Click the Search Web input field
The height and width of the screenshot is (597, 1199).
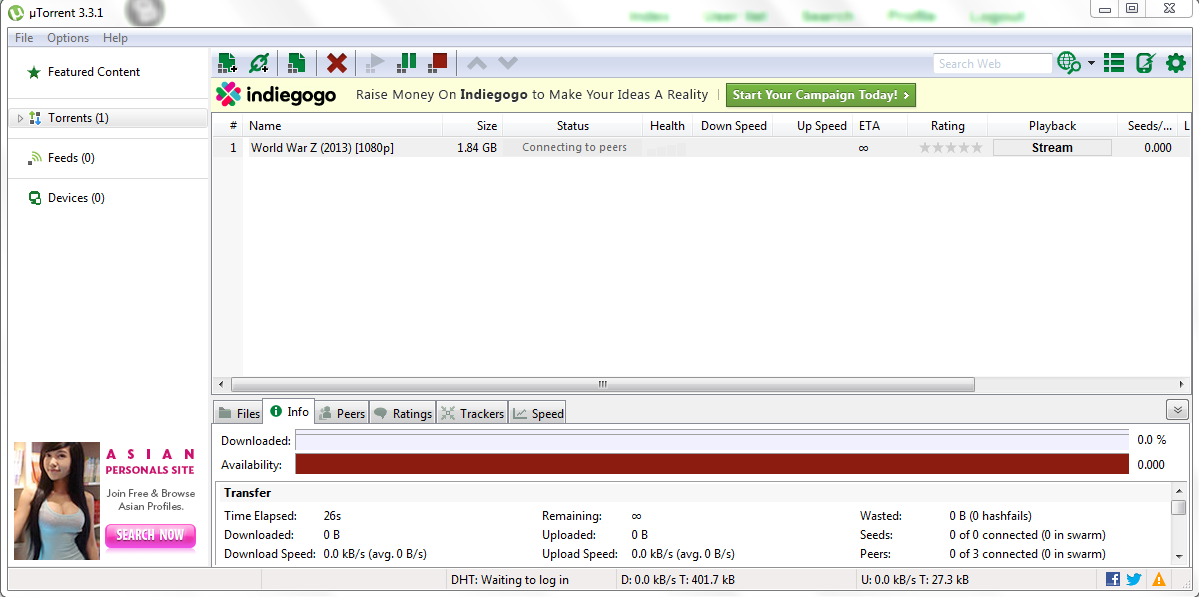(x=993, y=64)
